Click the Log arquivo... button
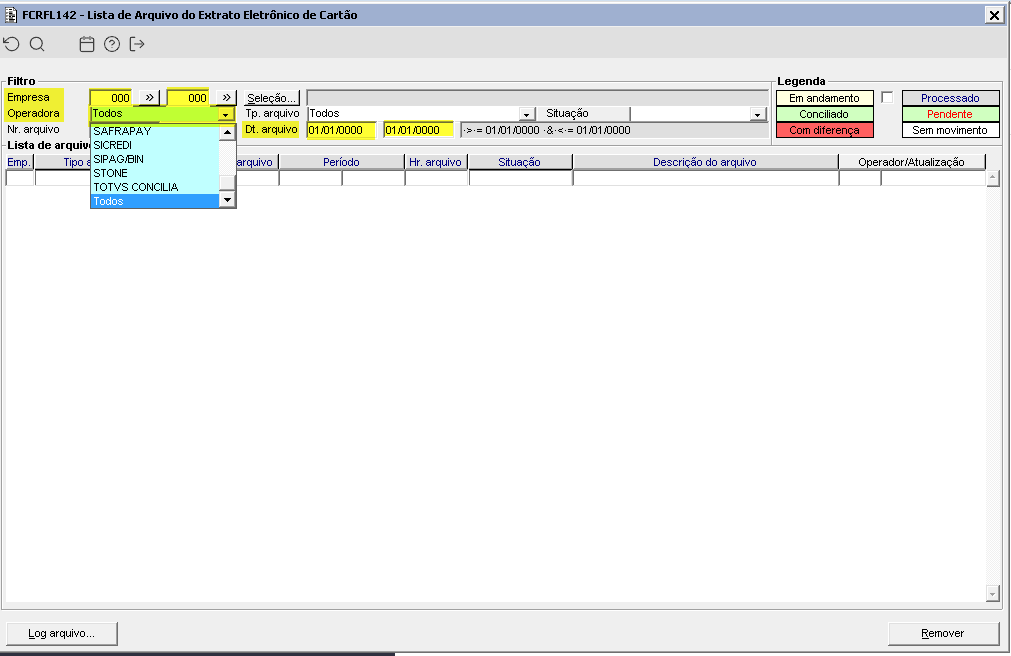This screenshot has width=1011, height=656. click(61, 633)
